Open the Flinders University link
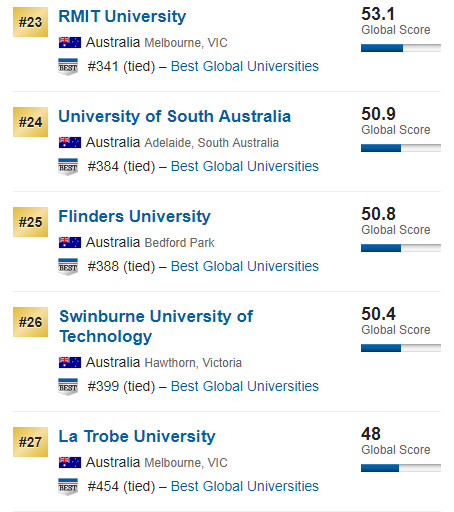Screen dimensions: 454x512 pyautogui.click(x=135, y=216)
